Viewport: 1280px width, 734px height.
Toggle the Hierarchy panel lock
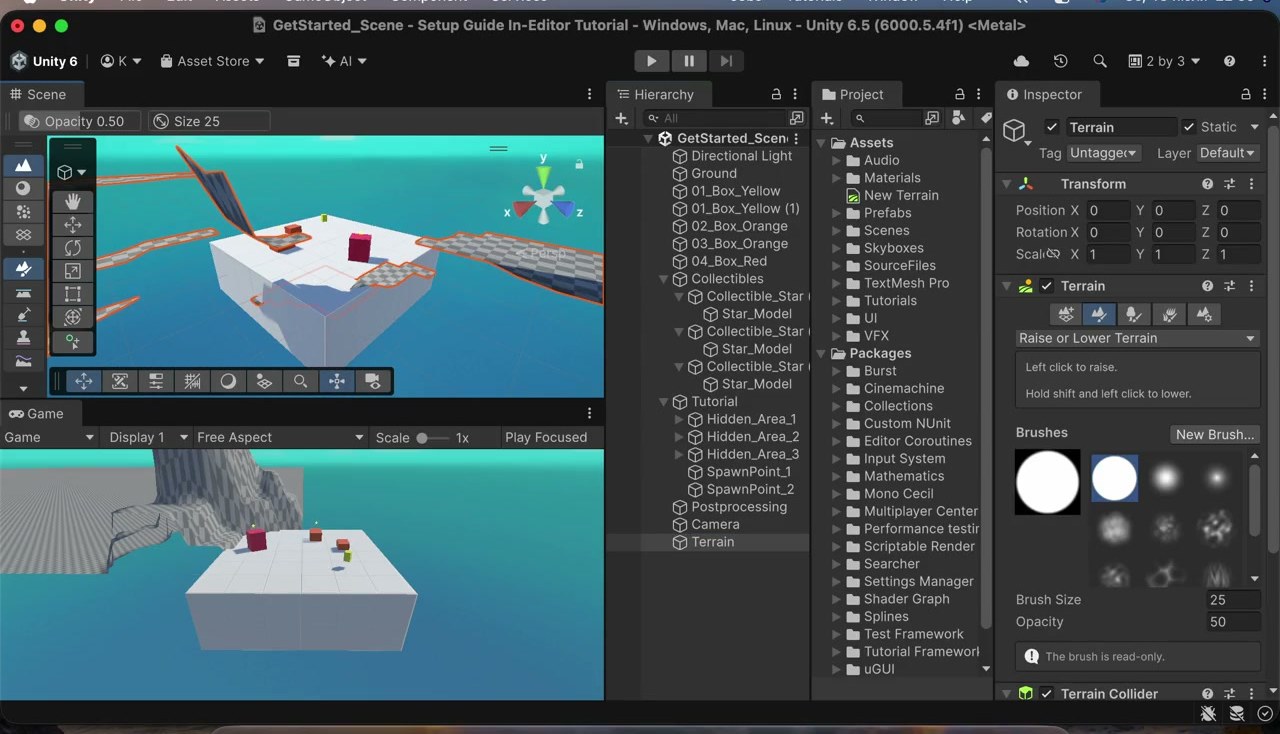(776, 94)
